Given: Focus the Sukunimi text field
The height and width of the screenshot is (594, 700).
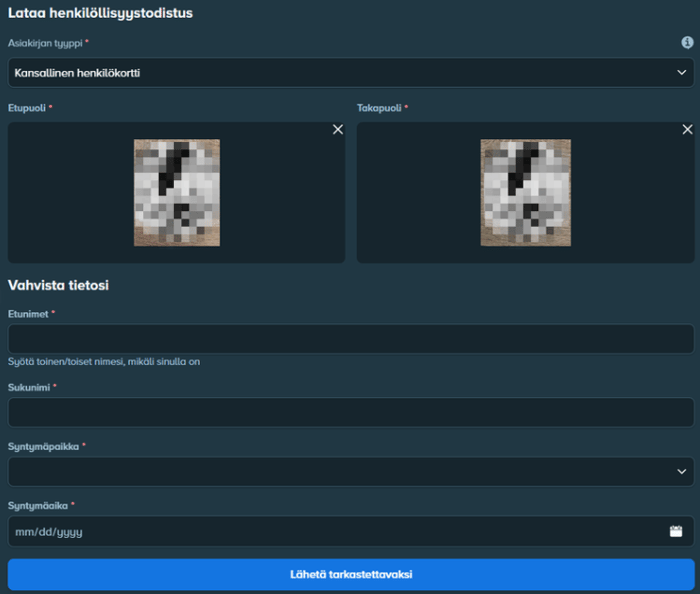Looking at the screenshot, I should (351, 412).
